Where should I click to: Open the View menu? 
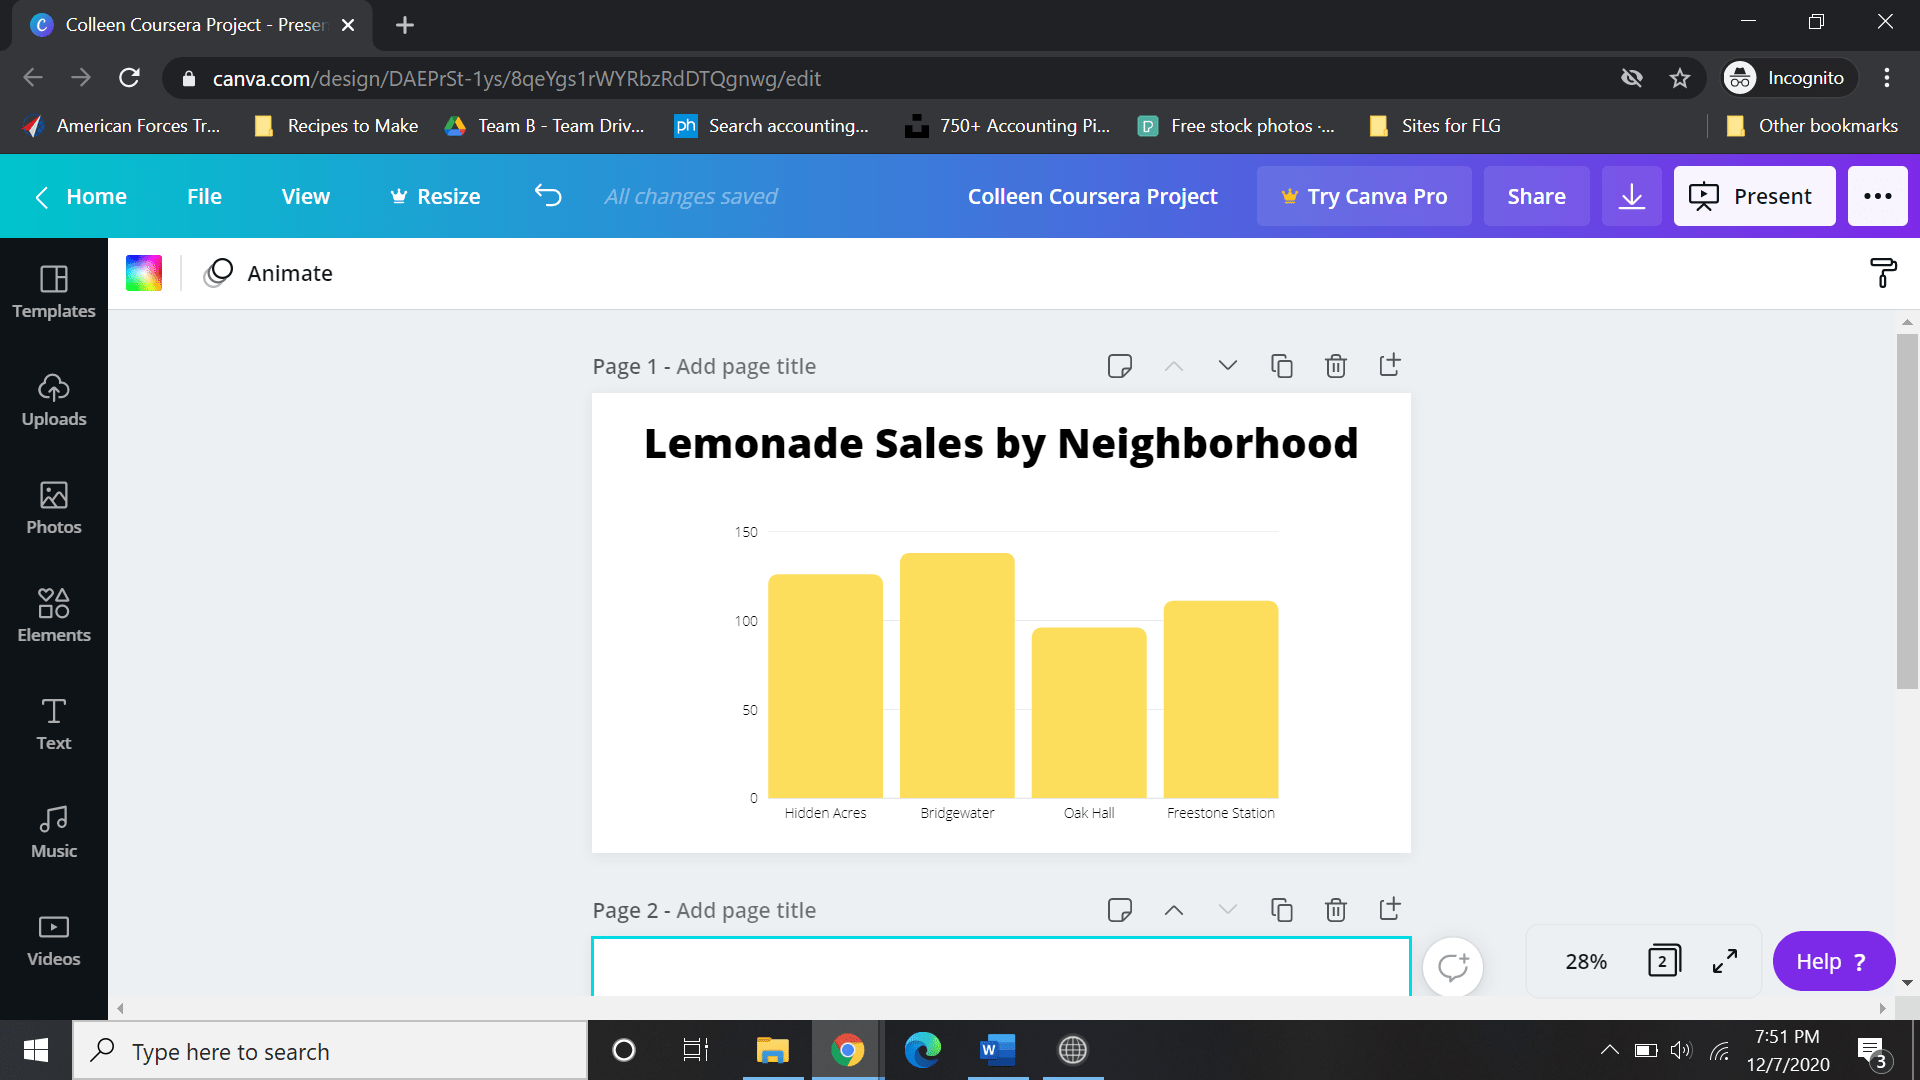305,196
